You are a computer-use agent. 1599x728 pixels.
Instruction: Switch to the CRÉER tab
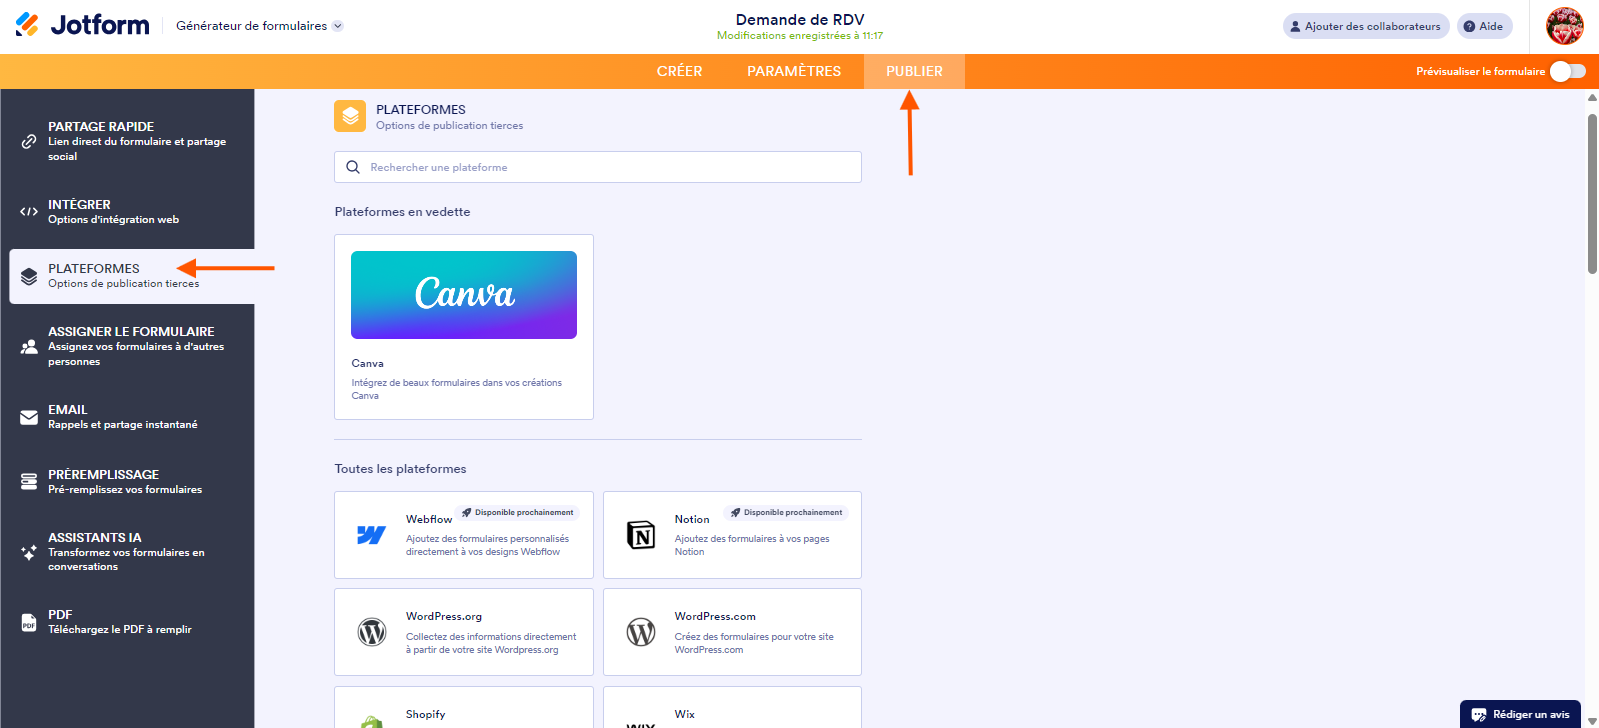point(680,71)
